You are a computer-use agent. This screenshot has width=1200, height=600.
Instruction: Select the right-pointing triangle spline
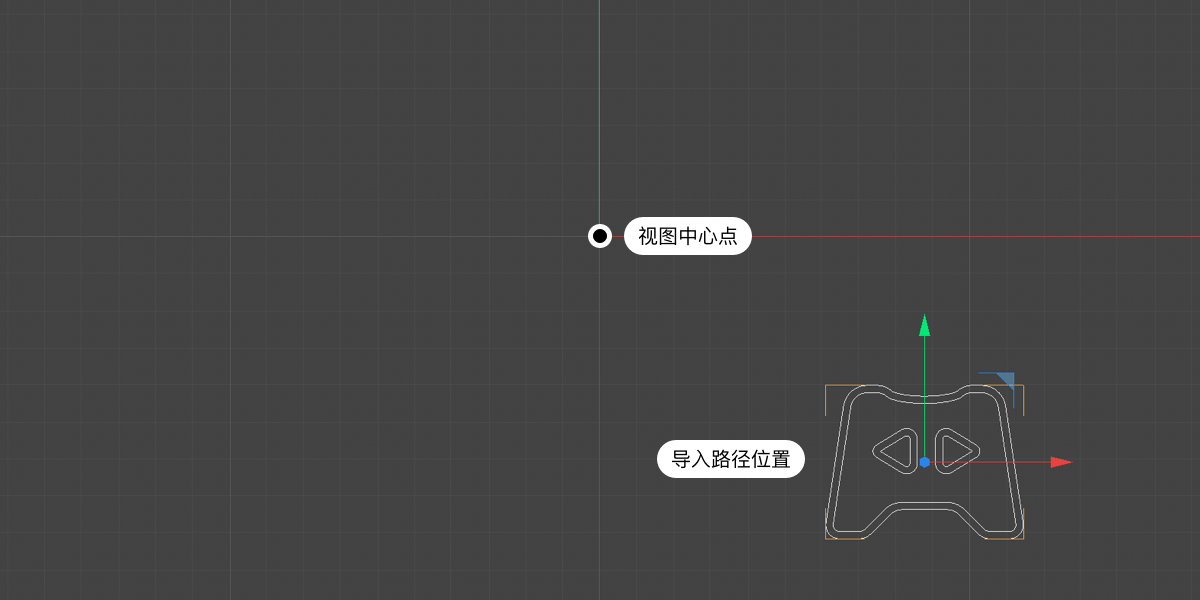click(x=955, y=450)
